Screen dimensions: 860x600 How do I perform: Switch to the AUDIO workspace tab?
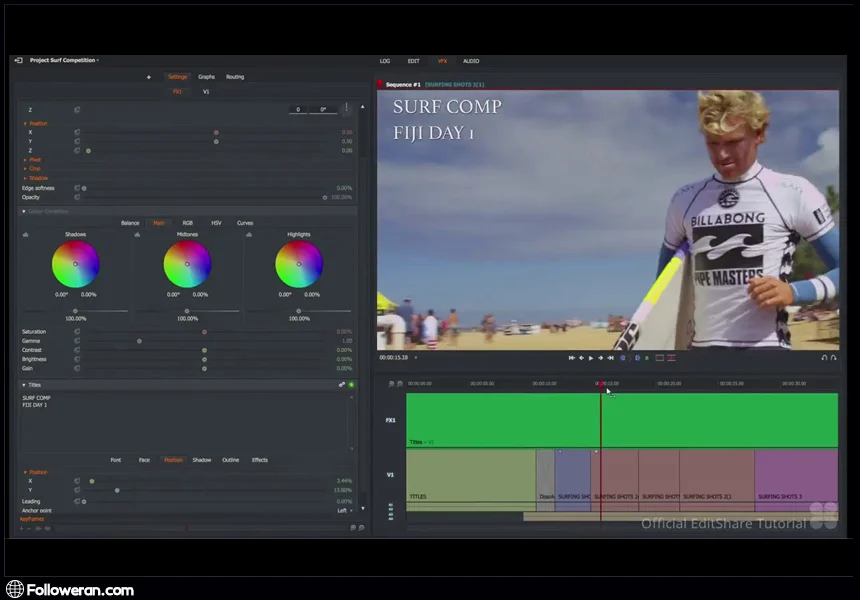pos(470,61)
